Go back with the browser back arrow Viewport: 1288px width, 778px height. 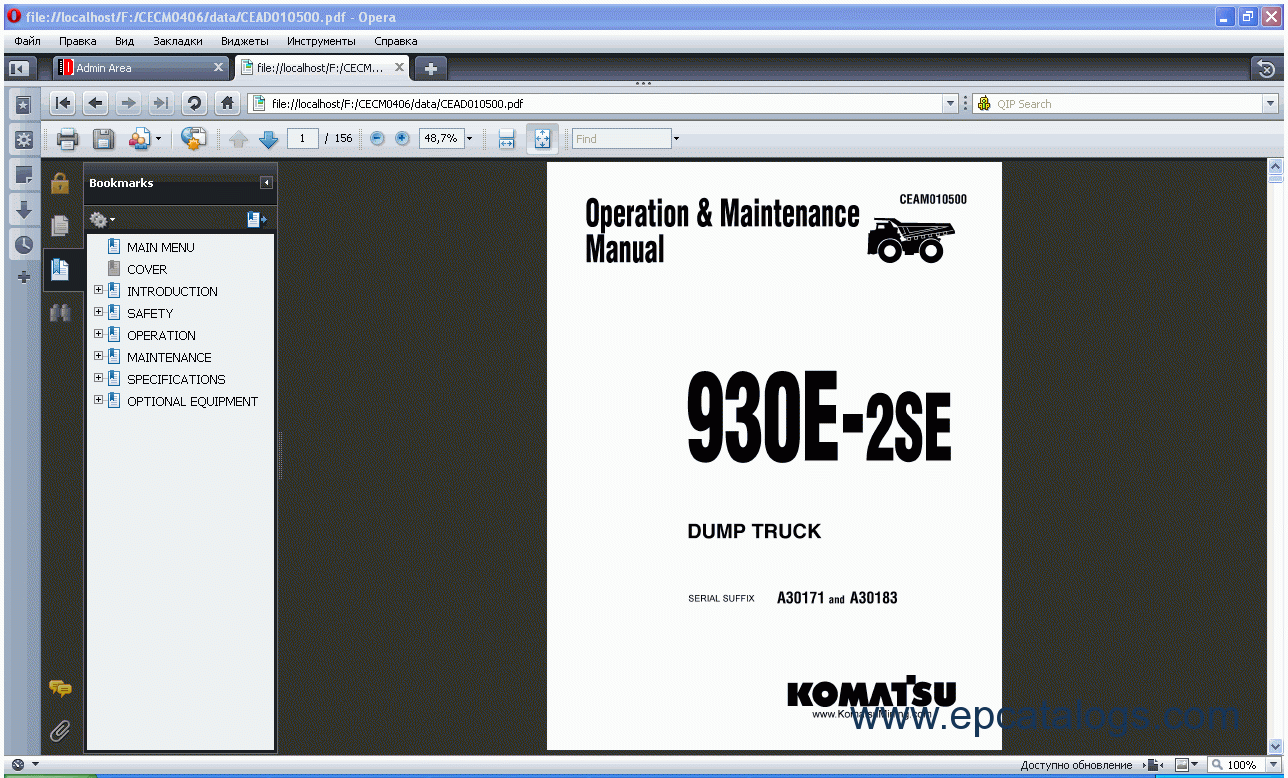pyautogui.click(x=96, y=103)
